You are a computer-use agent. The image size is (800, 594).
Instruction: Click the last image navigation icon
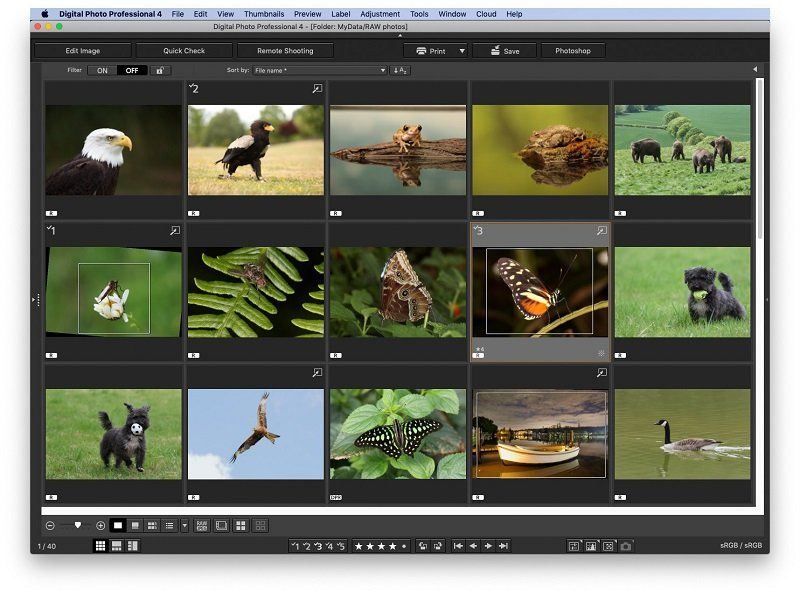[x=503, y=544]
